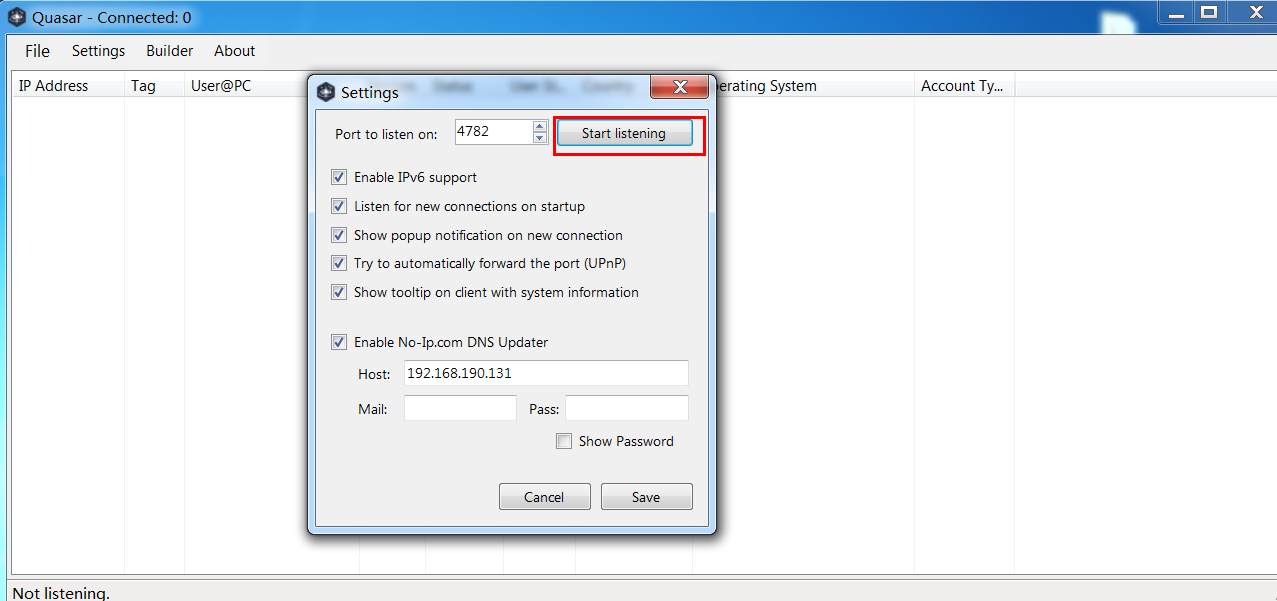Maximize the Quasar main window
This screenshot has width=1277, height=601.
pyautogui.click(x=1209, y=12)
